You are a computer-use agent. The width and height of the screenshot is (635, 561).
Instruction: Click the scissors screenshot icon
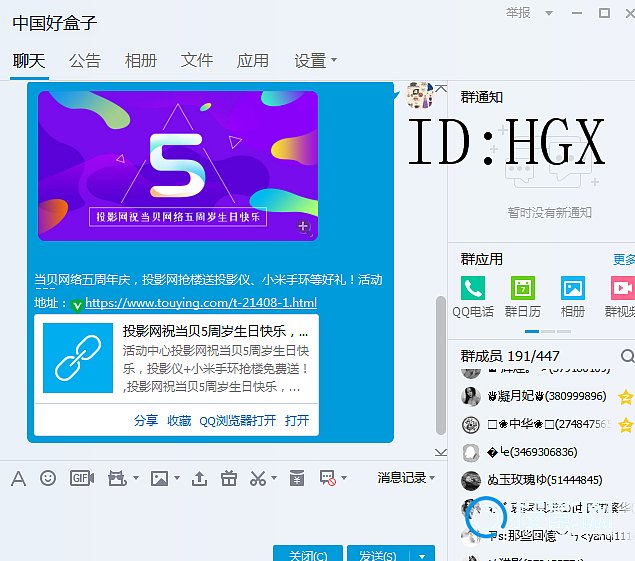tap(258, 478)
